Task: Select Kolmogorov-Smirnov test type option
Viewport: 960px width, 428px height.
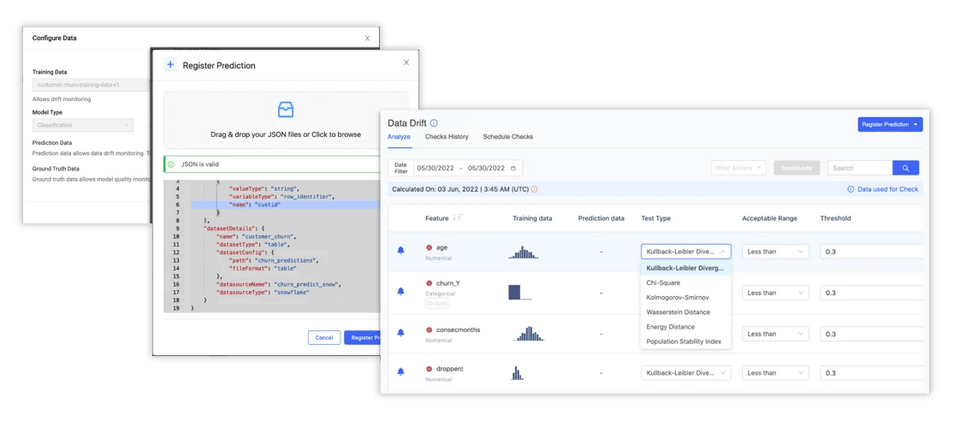Action: (x=686, y=298)
